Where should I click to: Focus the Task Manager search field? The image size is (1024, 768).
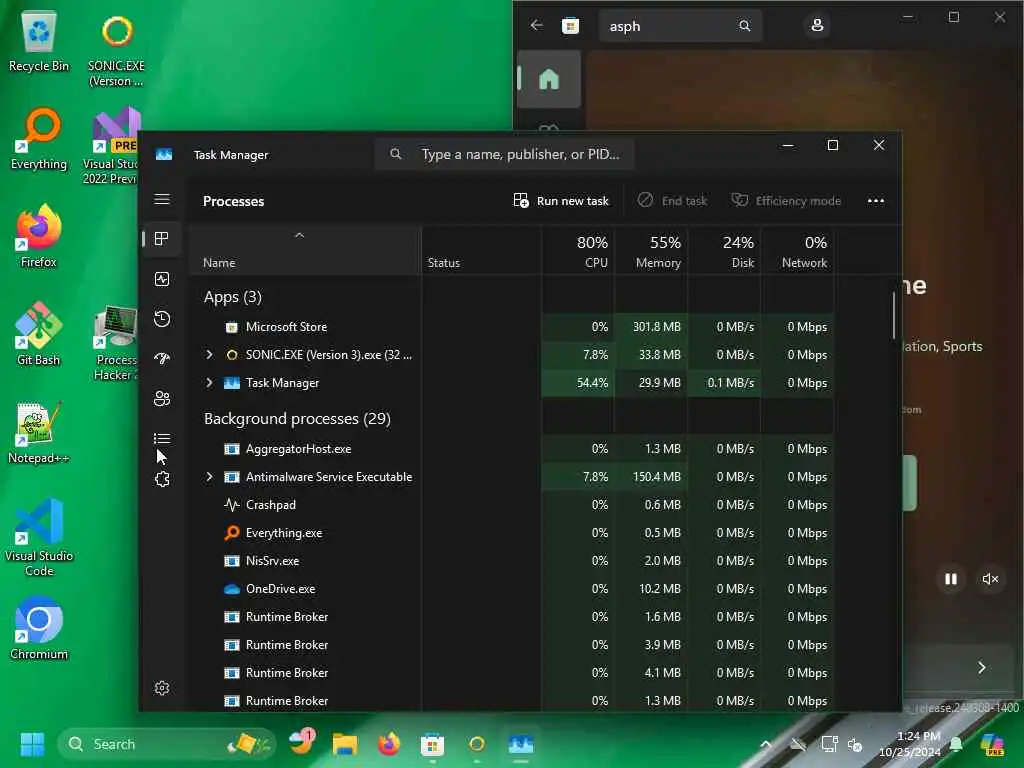point(504,154)
